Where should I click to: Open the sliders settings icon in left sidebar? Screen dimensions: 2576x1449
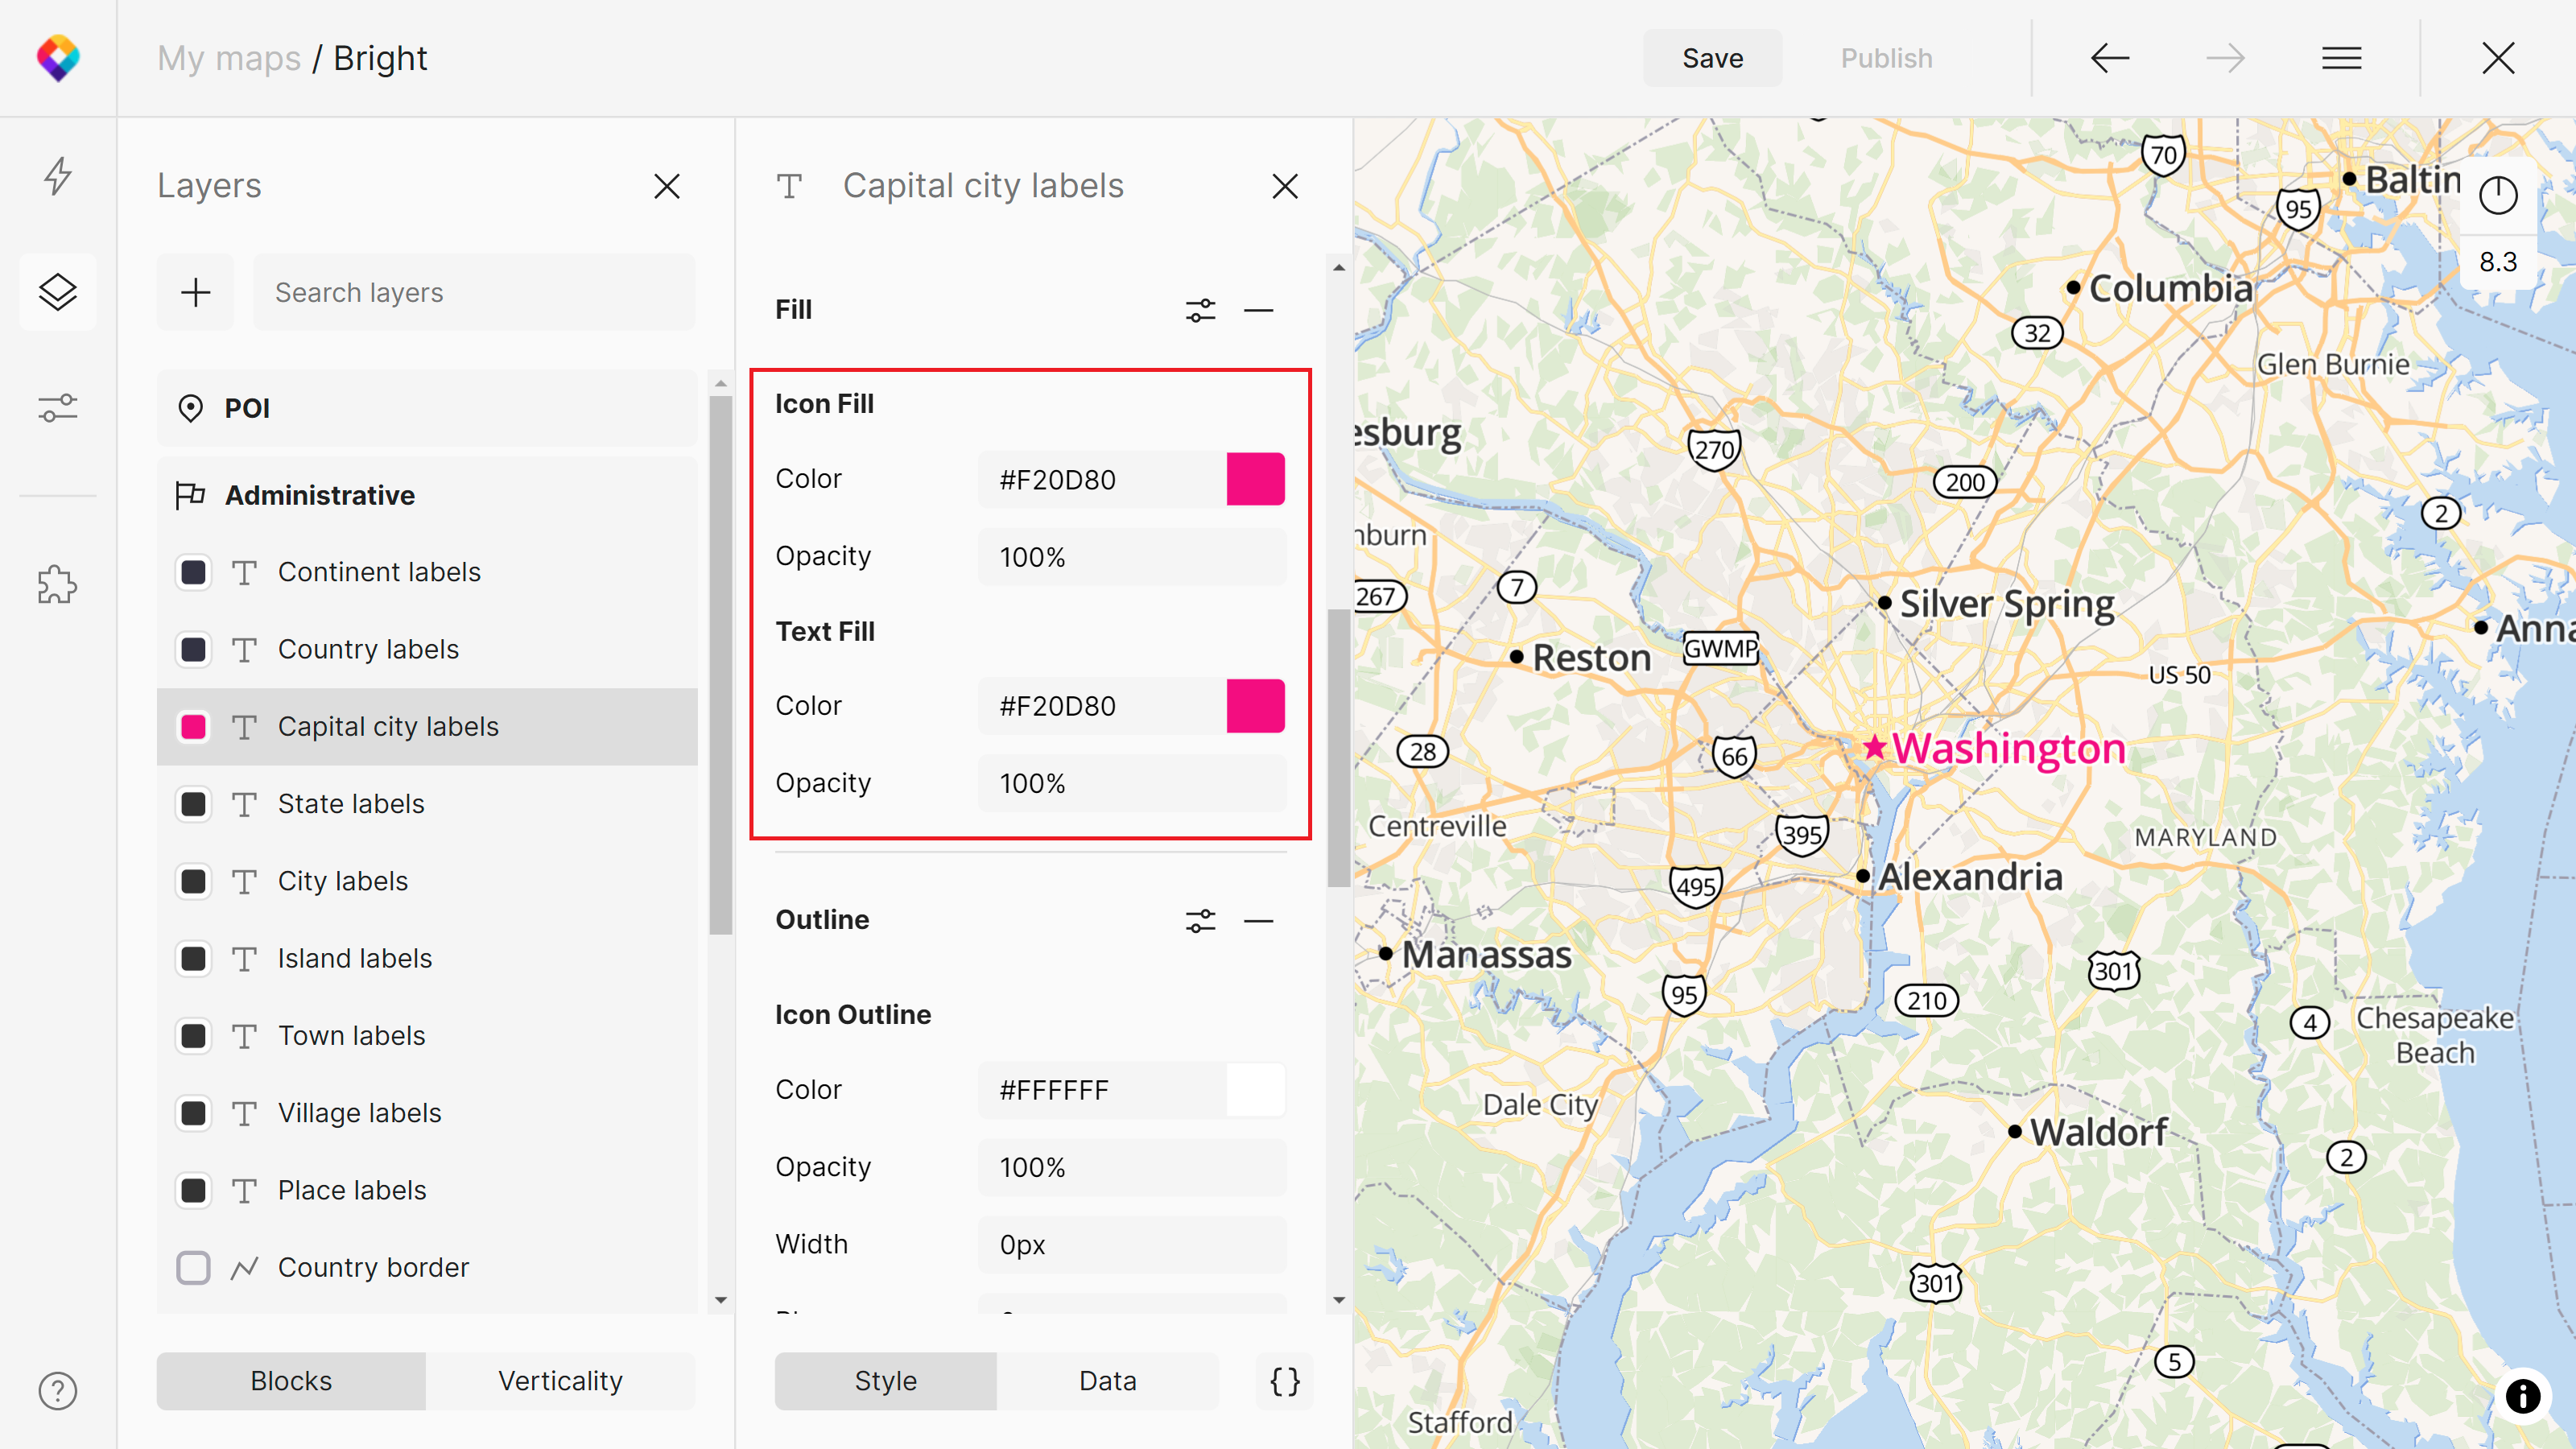(x=57, y=408)
